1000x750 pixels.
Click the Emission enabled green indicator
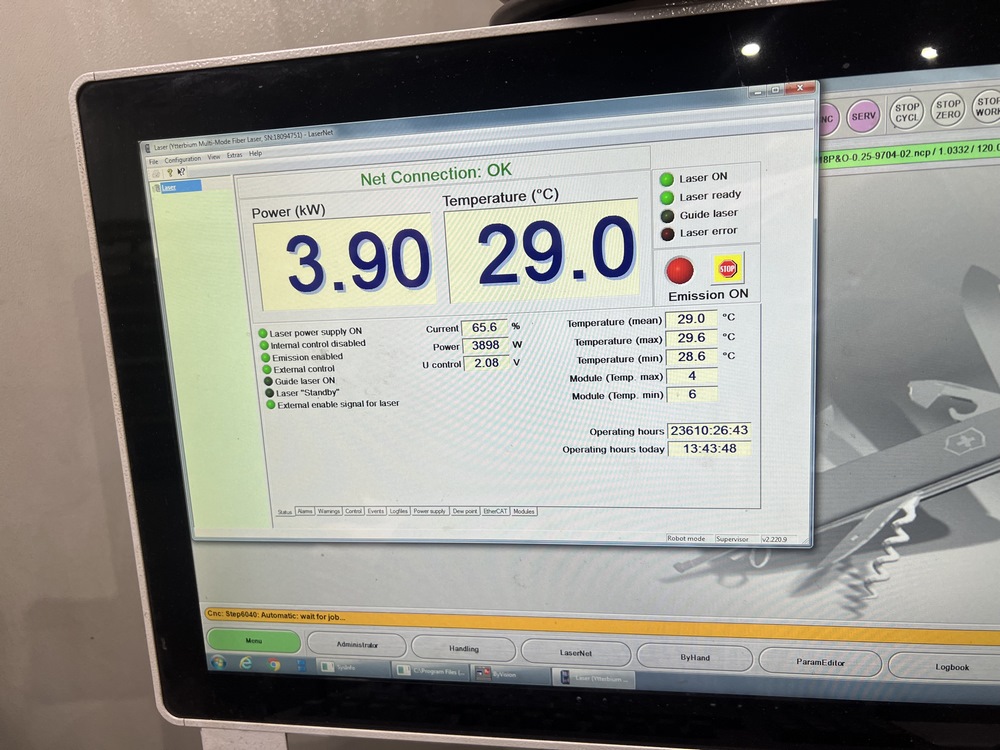[265, 357]
